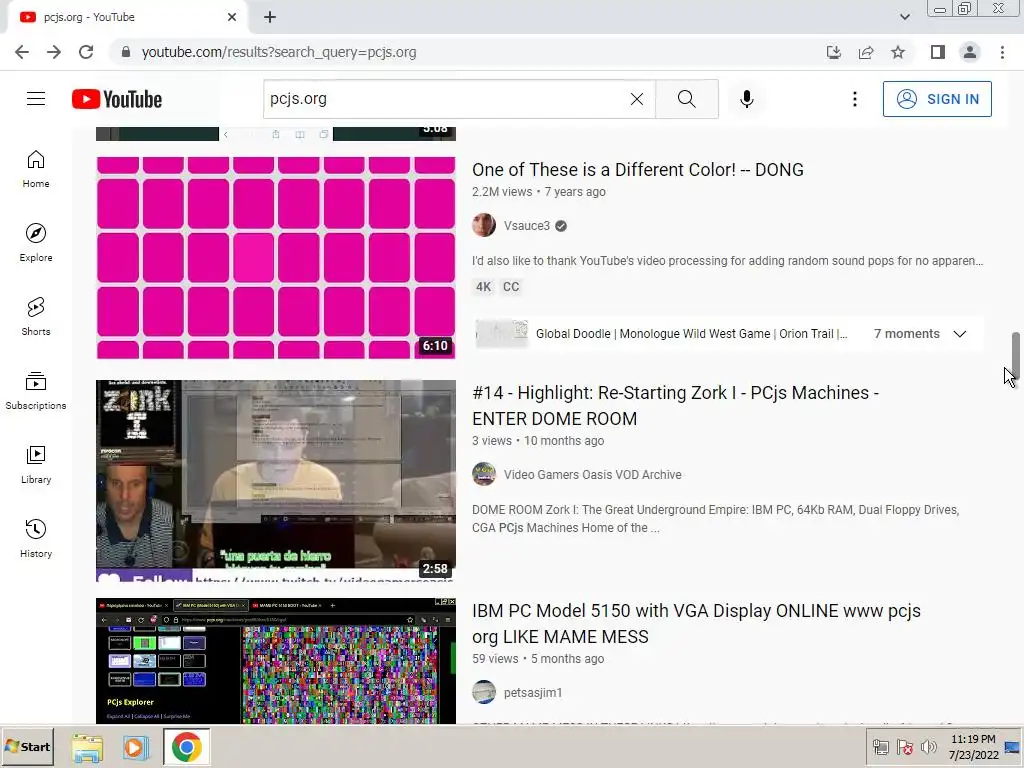
Task: Open the YouTube hamburger guide menu
Action: (x=36, y=99)
